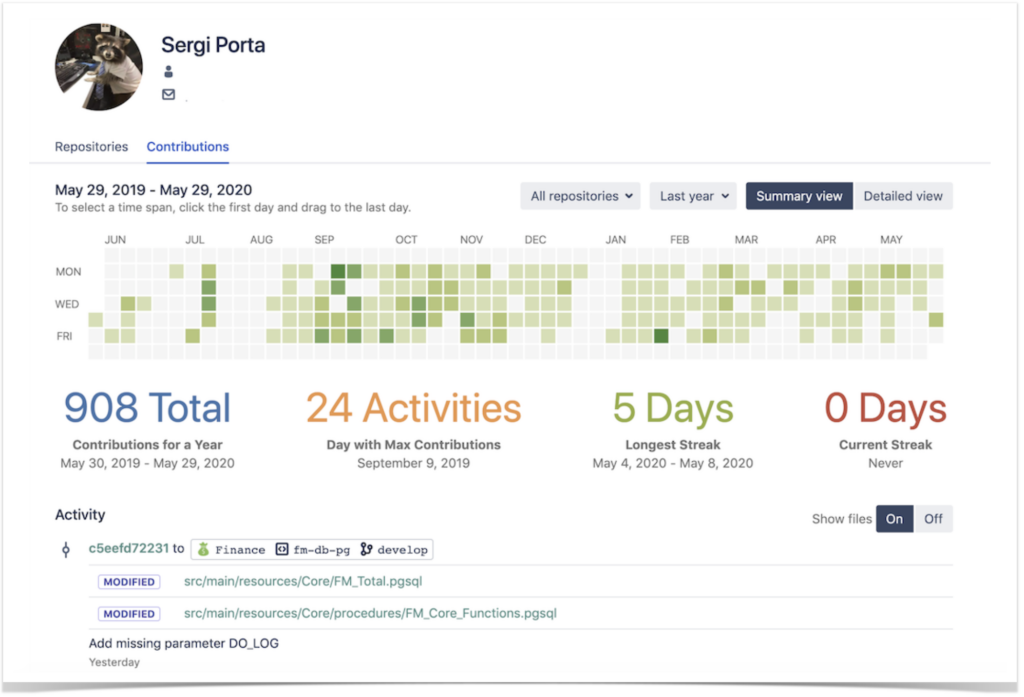Screen dimensions: 1024x697
Task: Click the user profile icon under Sergi Porta
Action: 168,70
